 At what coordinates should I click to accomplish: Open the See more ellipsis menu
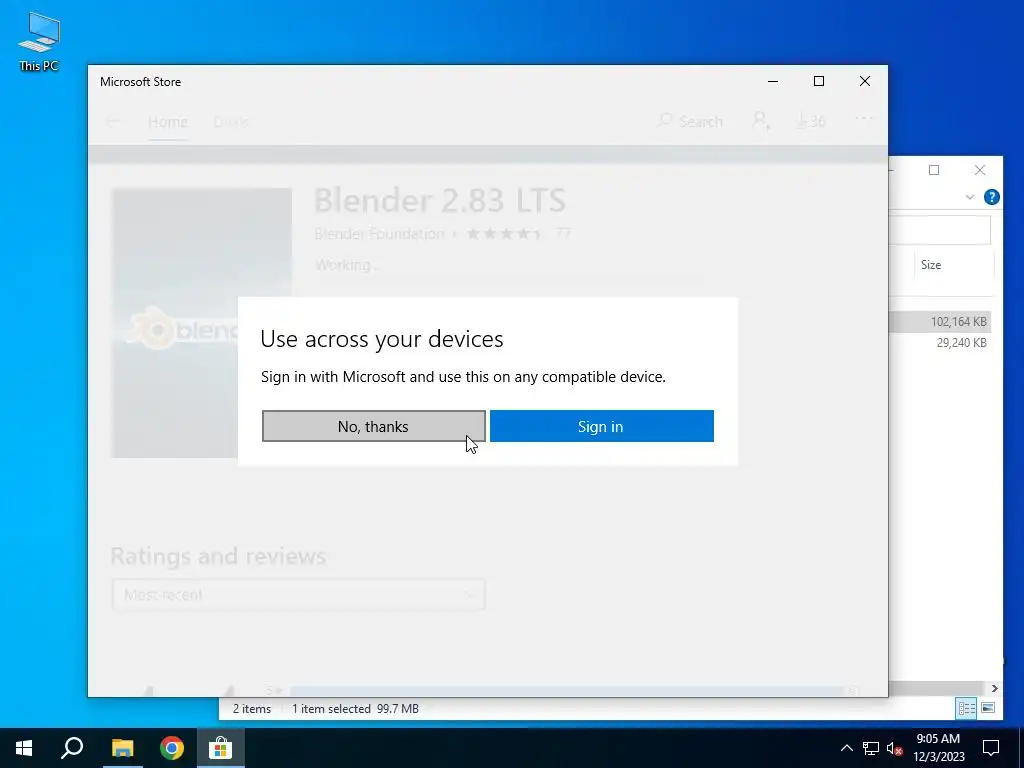(863, 119)
